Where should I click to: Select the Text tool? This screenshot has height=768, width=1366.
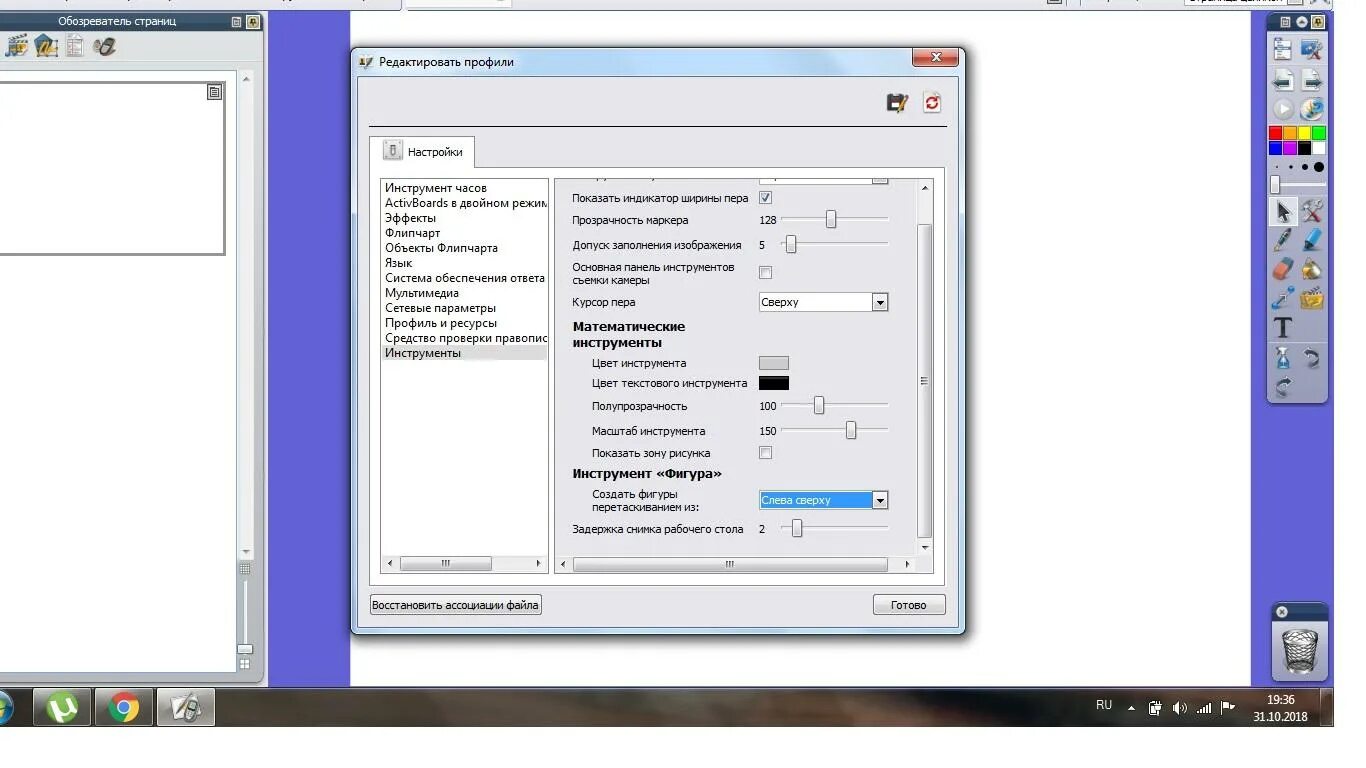point(1283,328)
